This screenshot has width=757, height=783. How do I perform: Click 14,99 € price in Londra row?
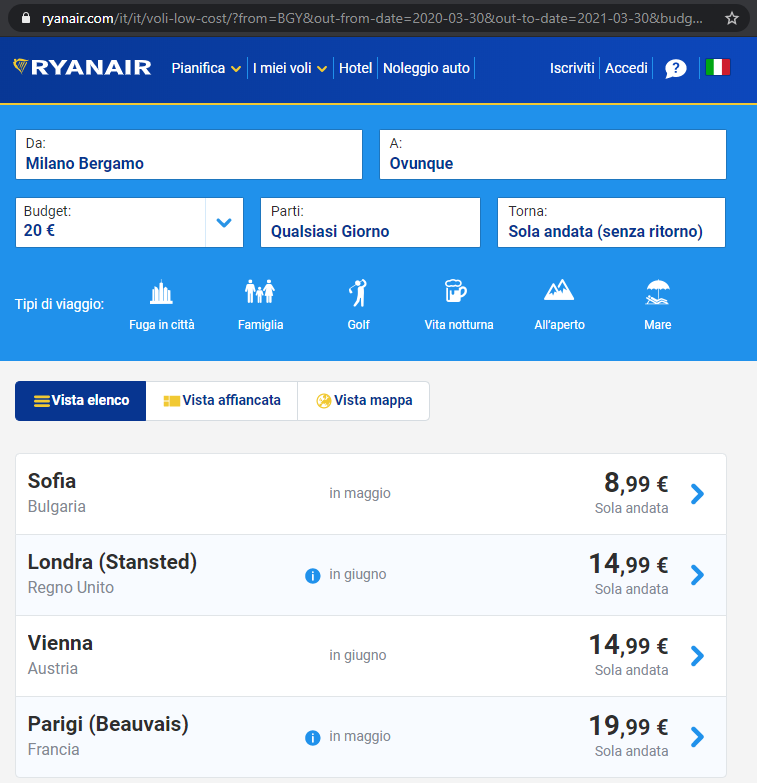pos(629,564)
